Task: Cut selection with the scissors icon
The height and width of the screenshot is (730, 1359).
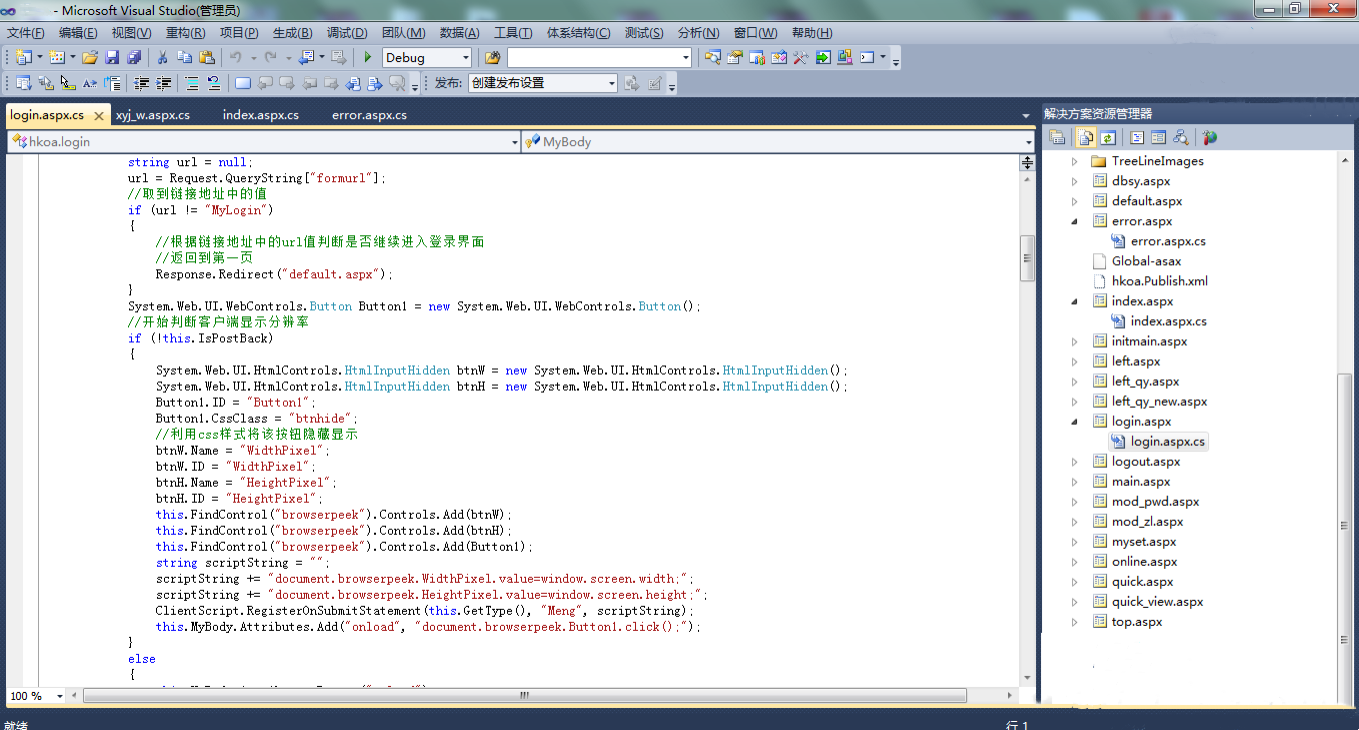Action: coord(161,57)
